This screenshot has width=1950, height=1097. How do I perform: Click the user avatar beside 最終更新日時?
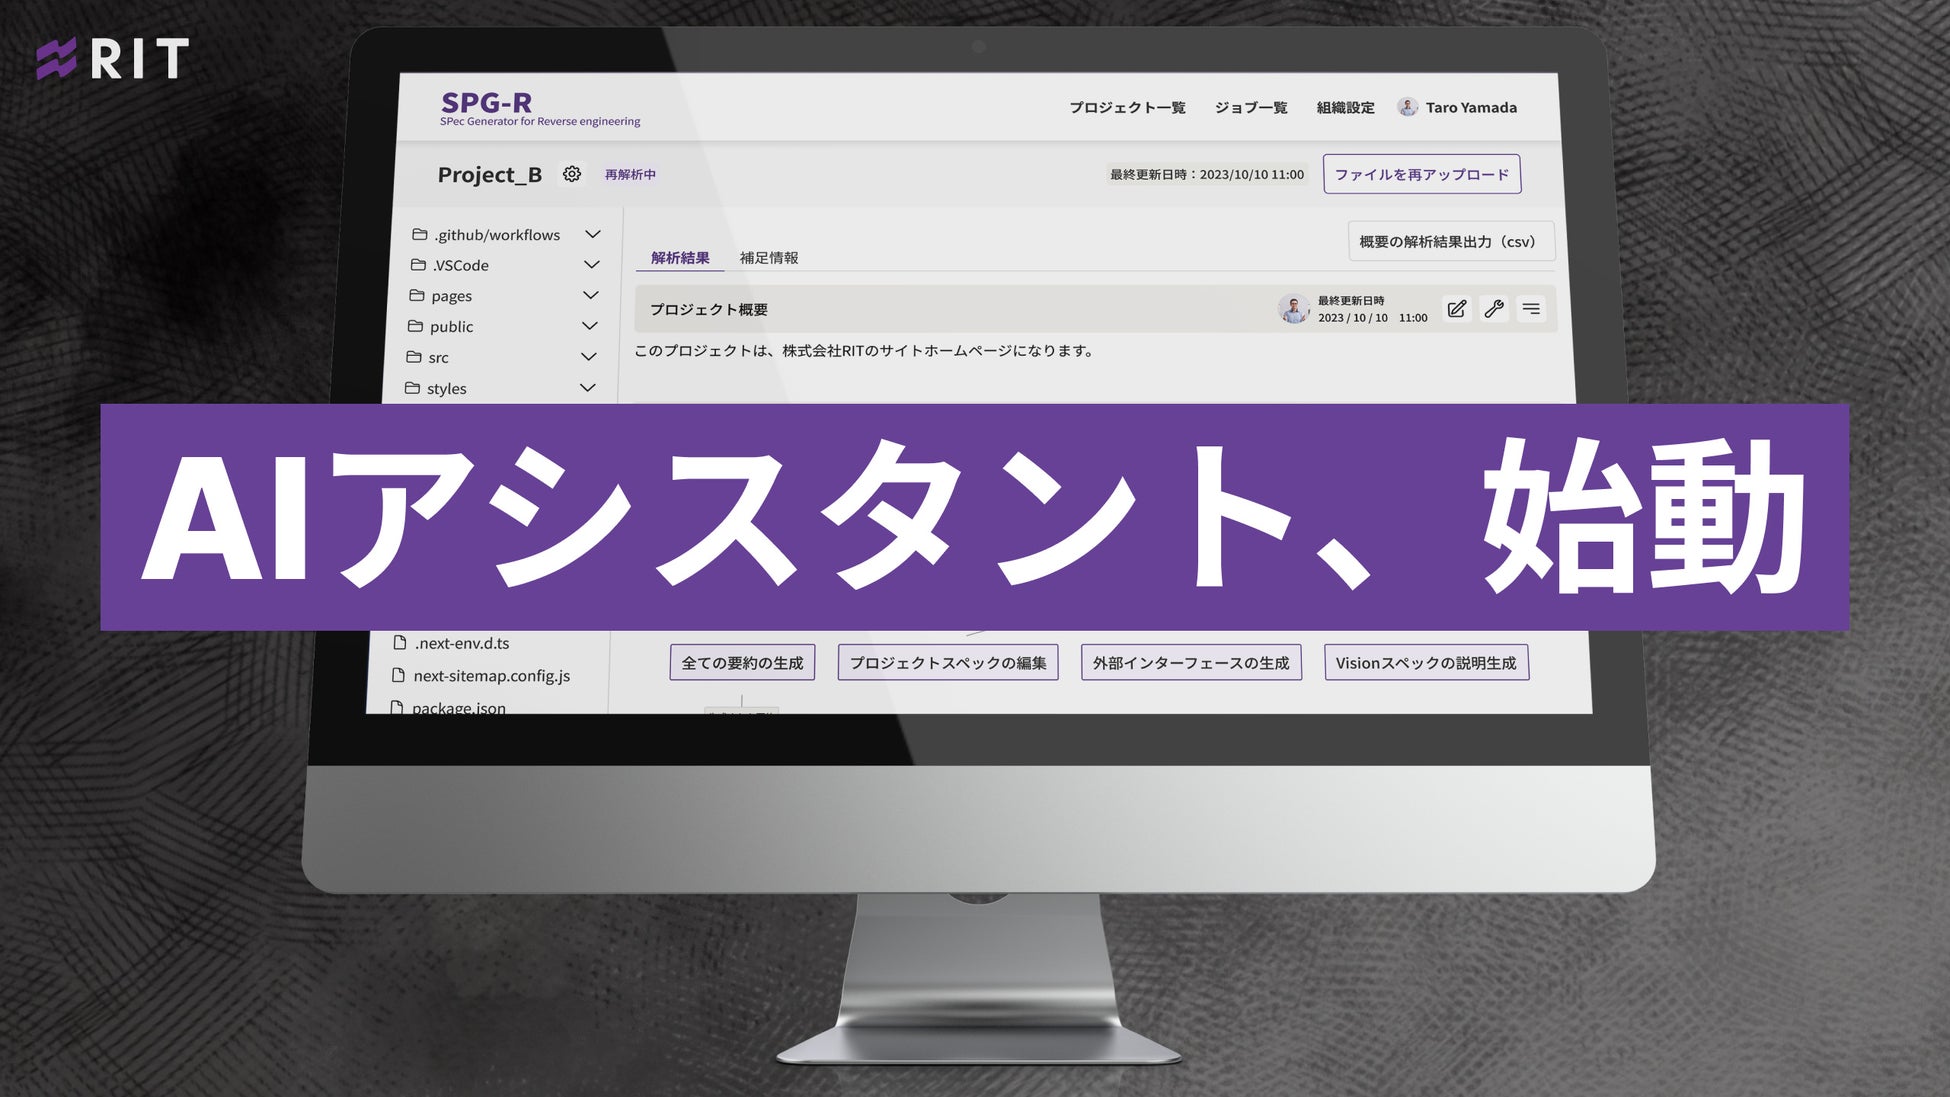click(1294, 309)
